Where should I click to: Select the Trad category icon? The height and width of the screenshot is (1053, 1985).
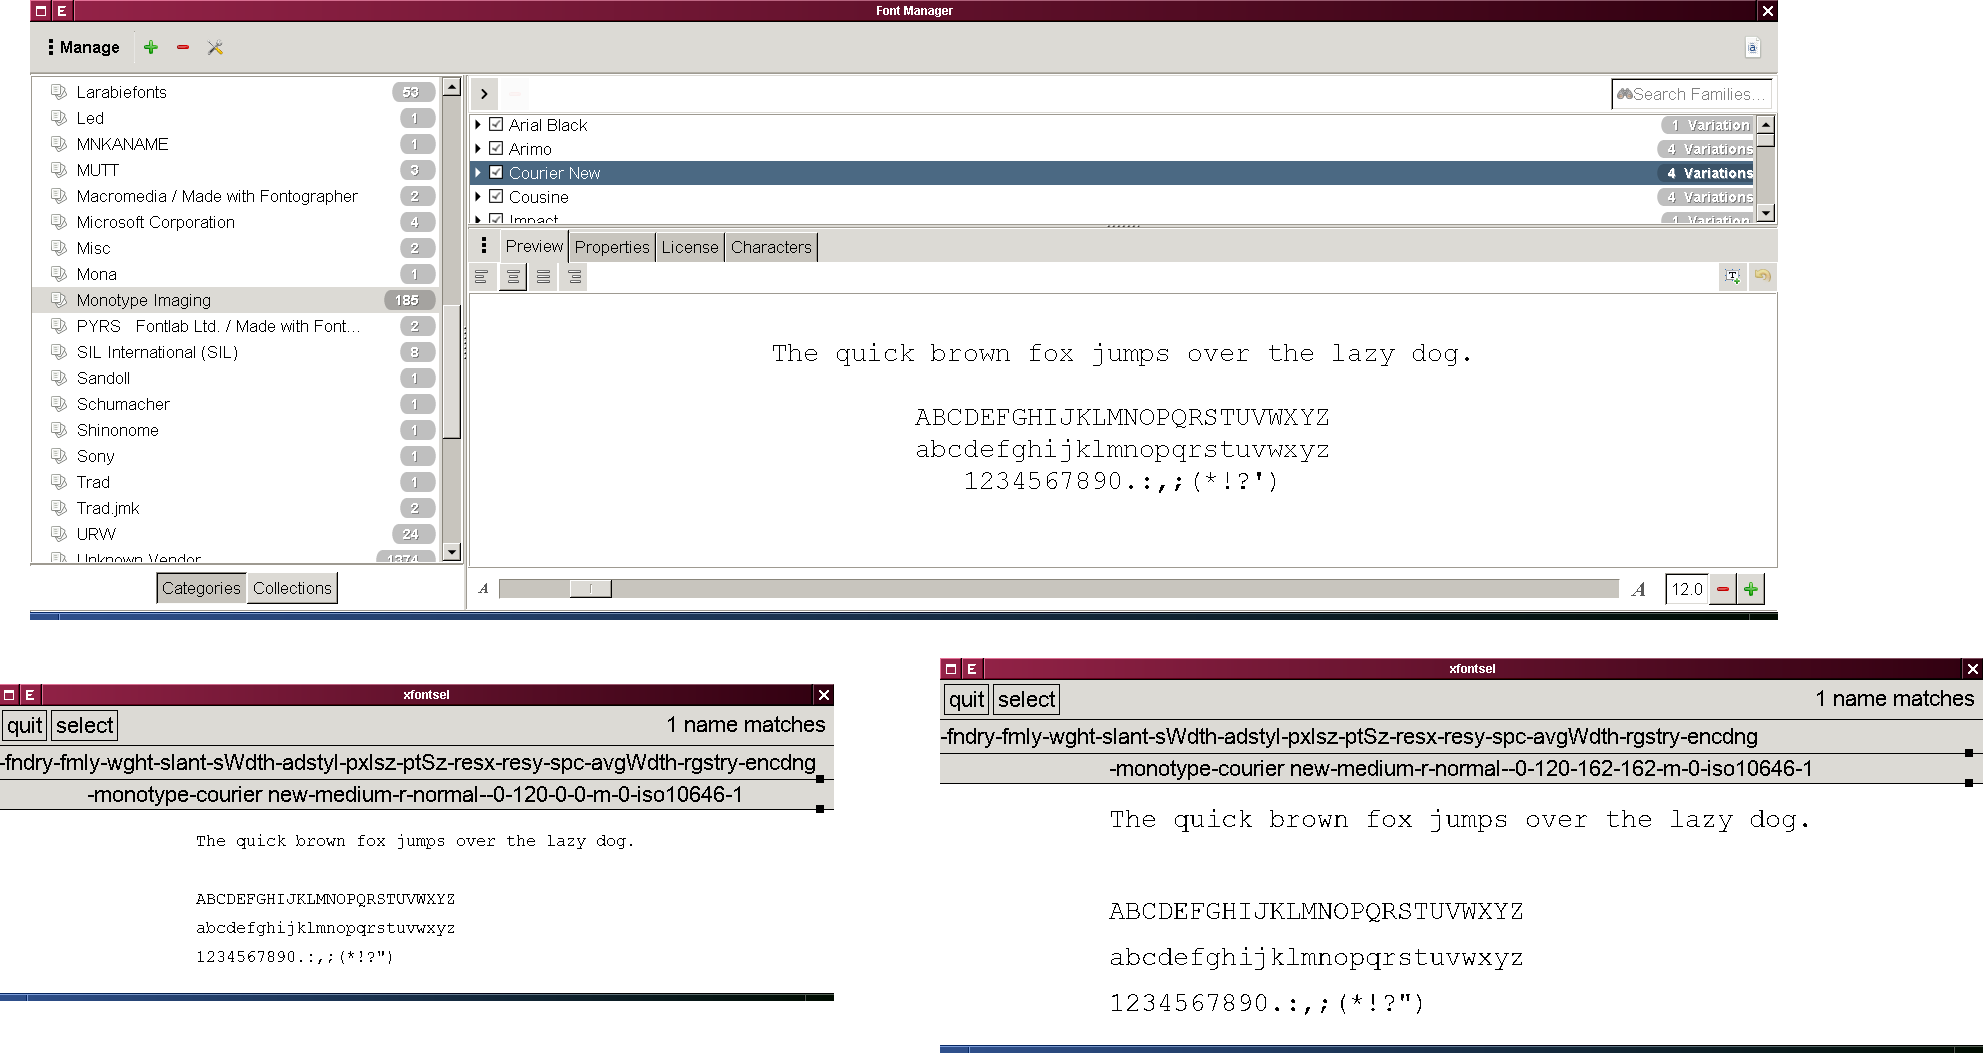pos(59,482)
